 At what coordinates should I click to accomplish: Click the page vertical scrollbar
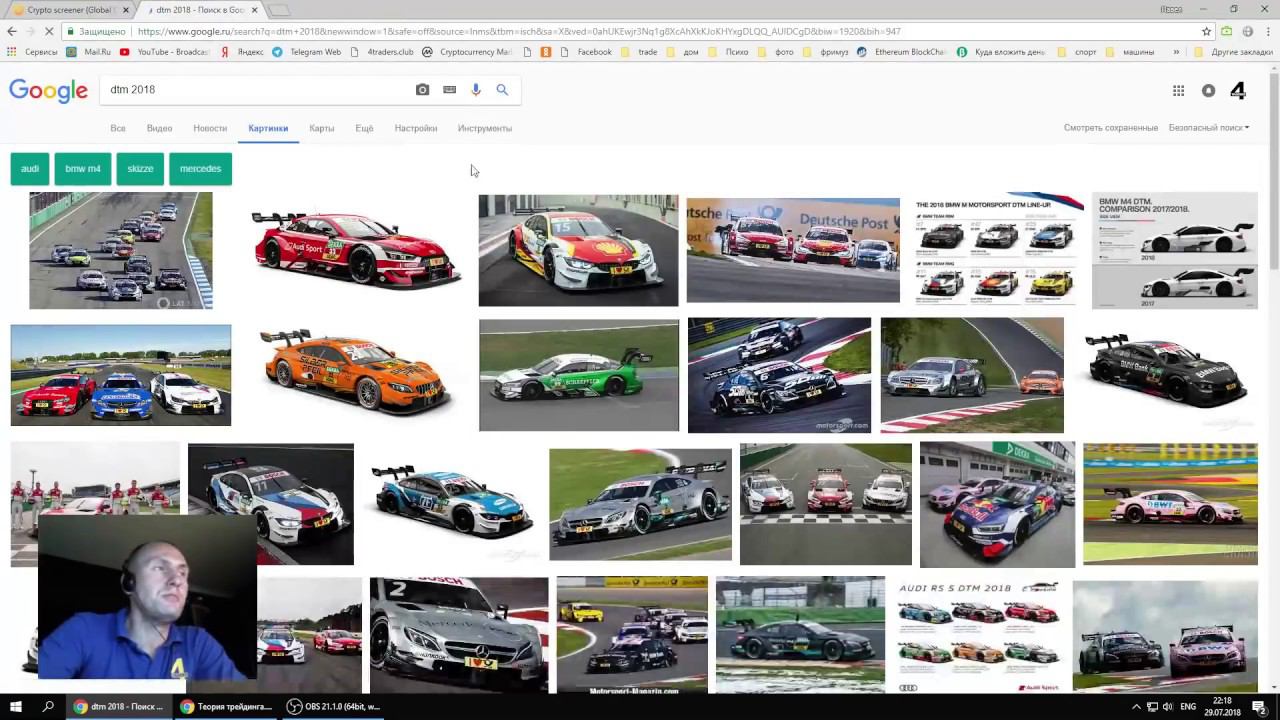tap(1273, 170)
